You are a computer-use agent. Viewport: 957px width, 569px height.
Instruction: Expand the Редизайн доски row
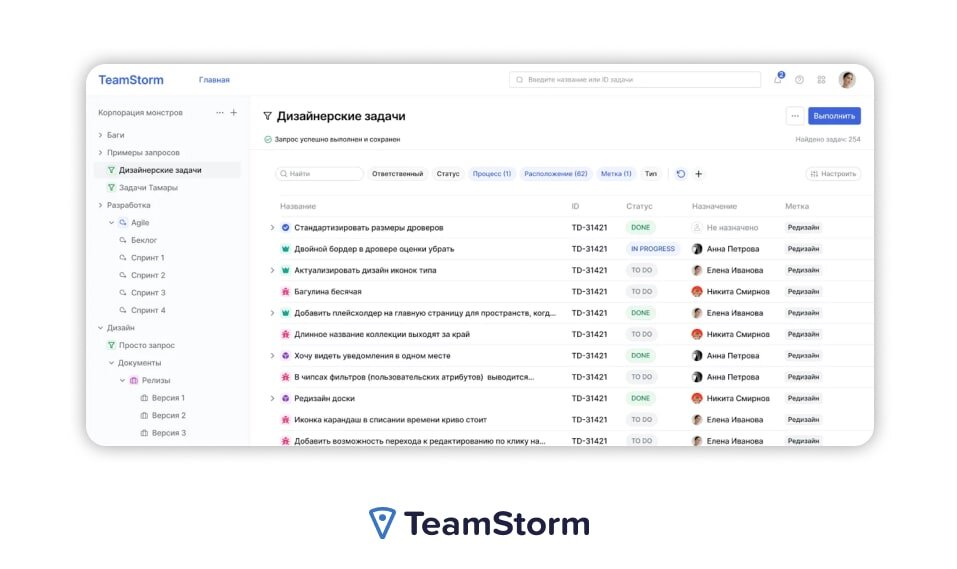[x=272, y=399]
